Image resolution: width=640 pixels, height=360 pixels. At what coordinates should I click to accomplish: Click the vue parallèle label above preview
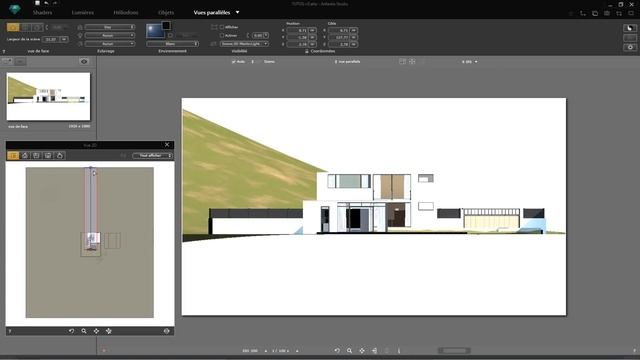(349, 62)
